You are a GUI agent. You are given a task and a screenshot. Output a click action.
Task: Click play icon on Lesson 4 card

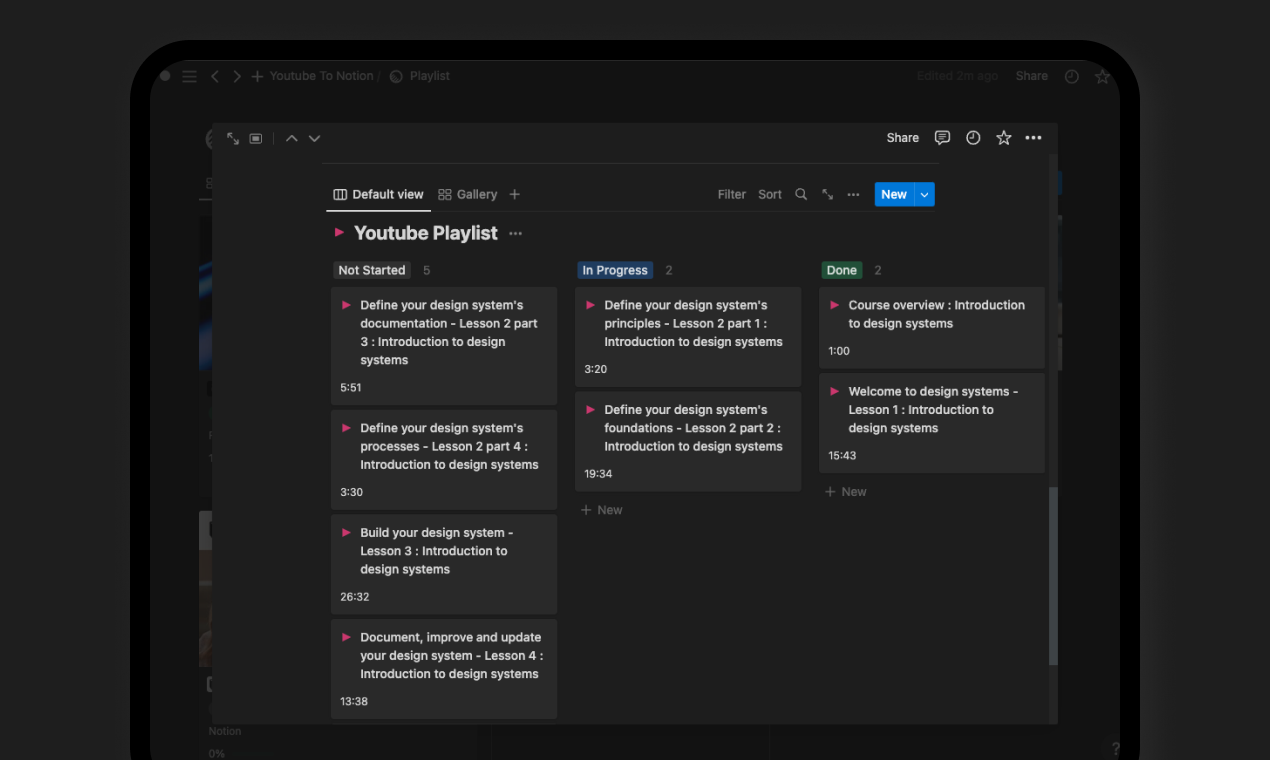[x=346, y=637]
